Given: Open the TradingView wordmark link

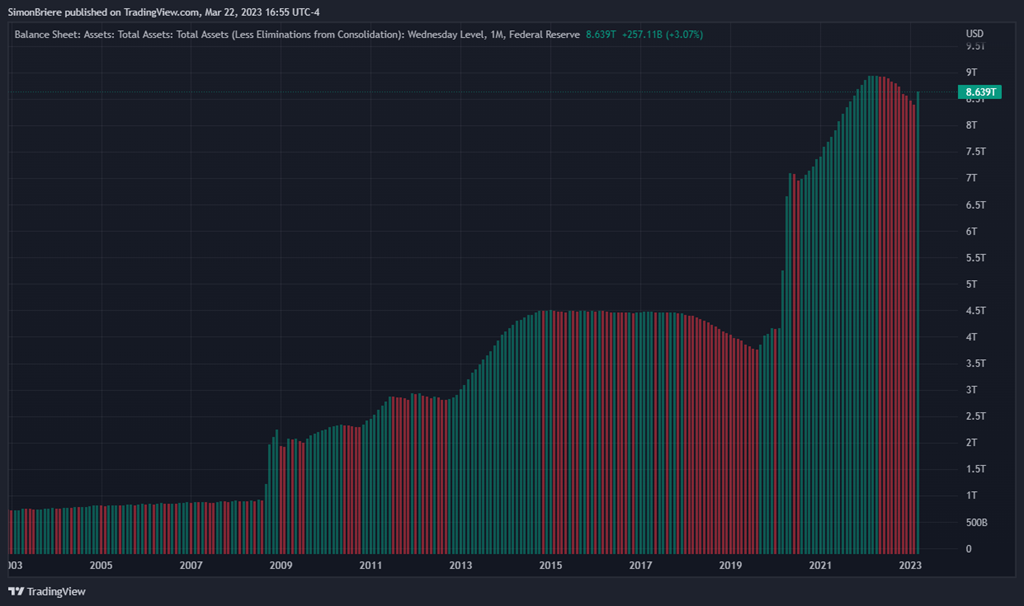Looking at the screenshot, I should click(x=56, y=591).
